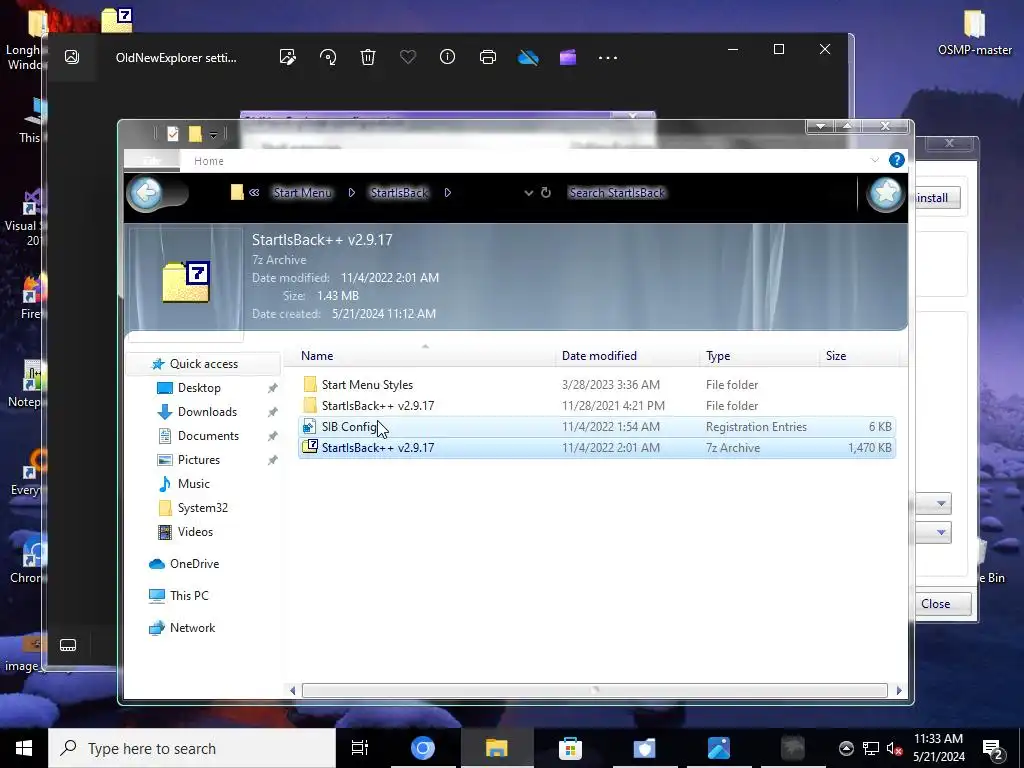Open the upper dropdown in the background dialog
Viewport: 1024px width, 768px height.
click(941, 504)
